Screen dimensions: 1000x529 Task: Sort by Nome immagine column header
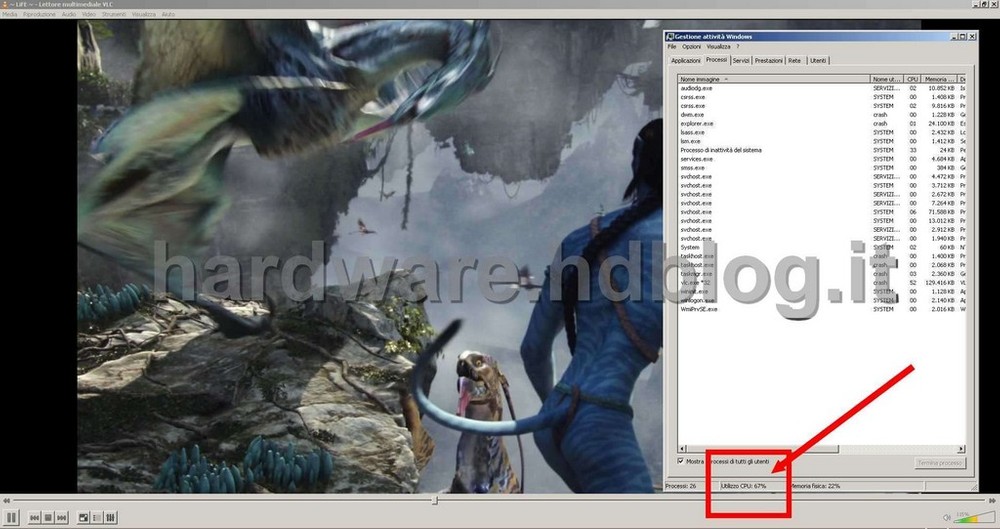pyautogui.click(x=774, y=79)
